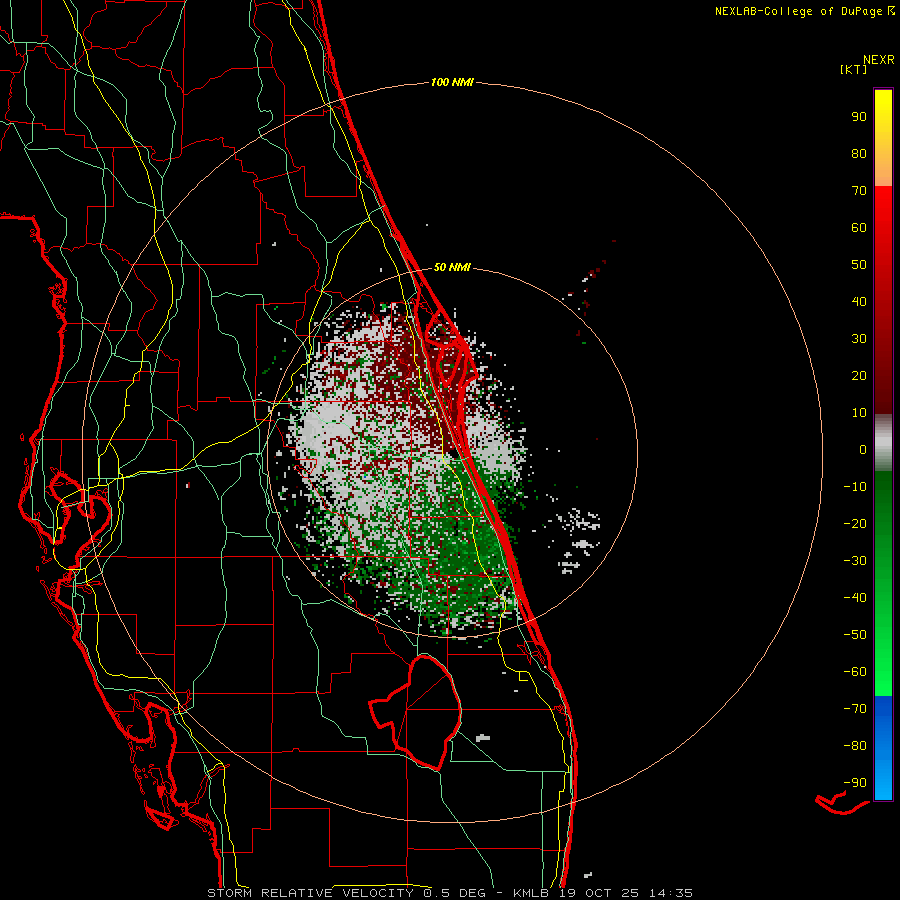Click the -50 knot scale value
900x900 pixels.
tap(855, 634)
